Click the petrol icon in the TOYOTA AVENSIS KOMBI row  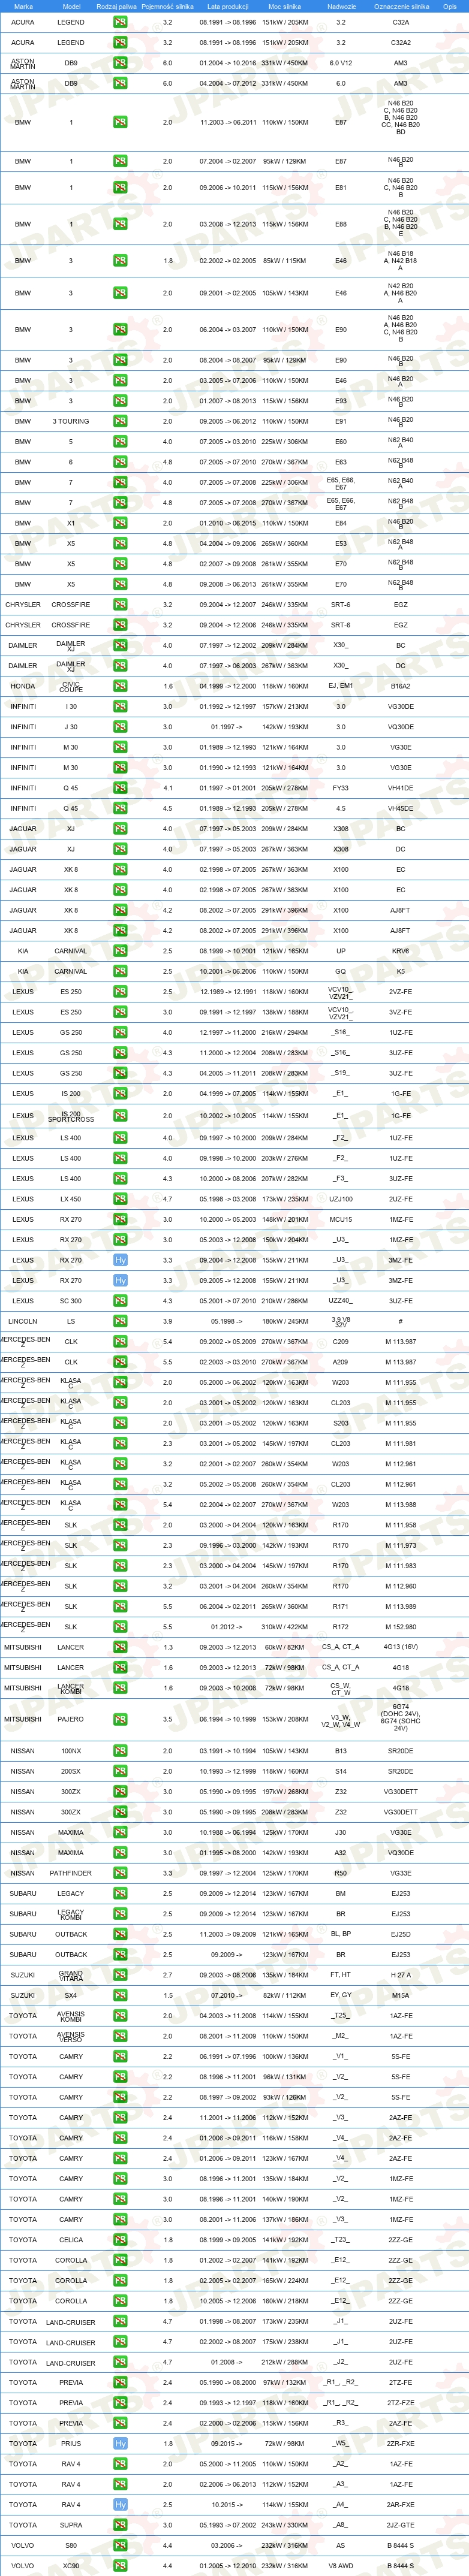(x=120, y=2016)
